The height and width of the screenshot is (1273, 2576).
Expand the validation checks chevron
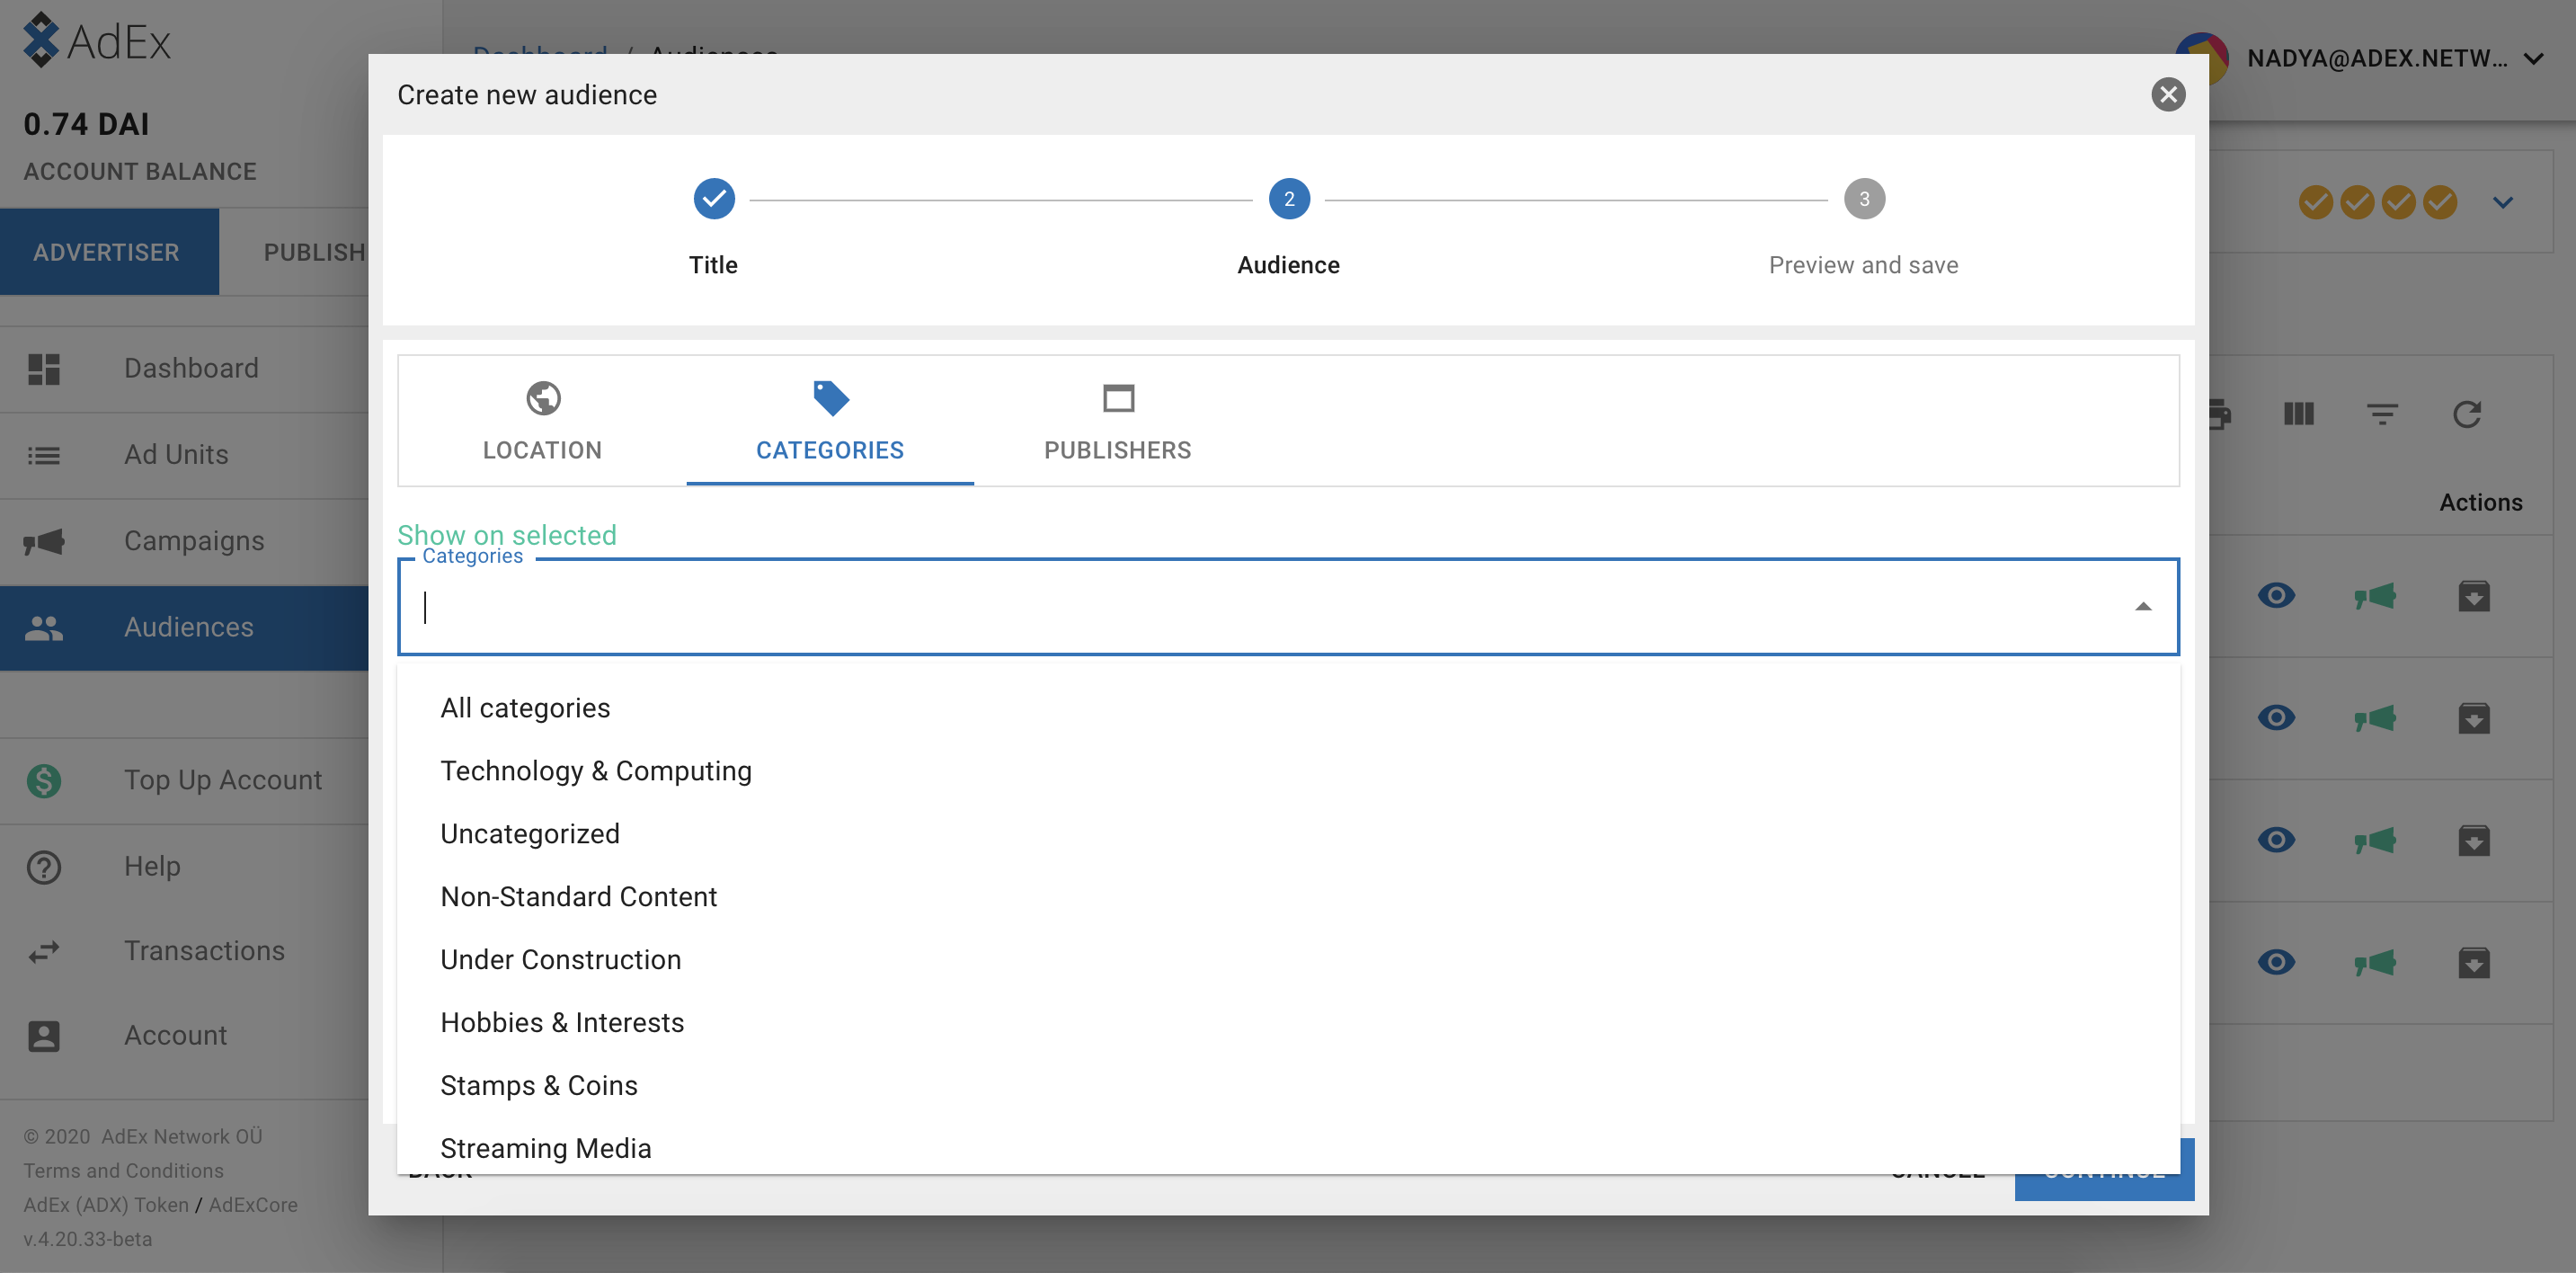pos(2502,202)
